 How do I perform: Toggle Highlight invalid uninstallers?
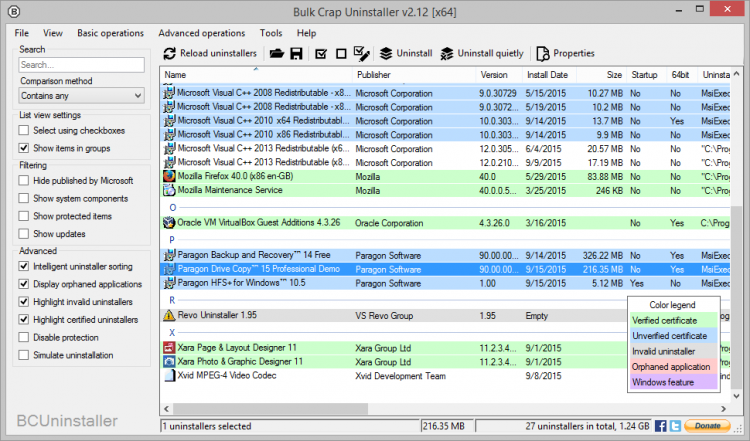click(23, 301)
